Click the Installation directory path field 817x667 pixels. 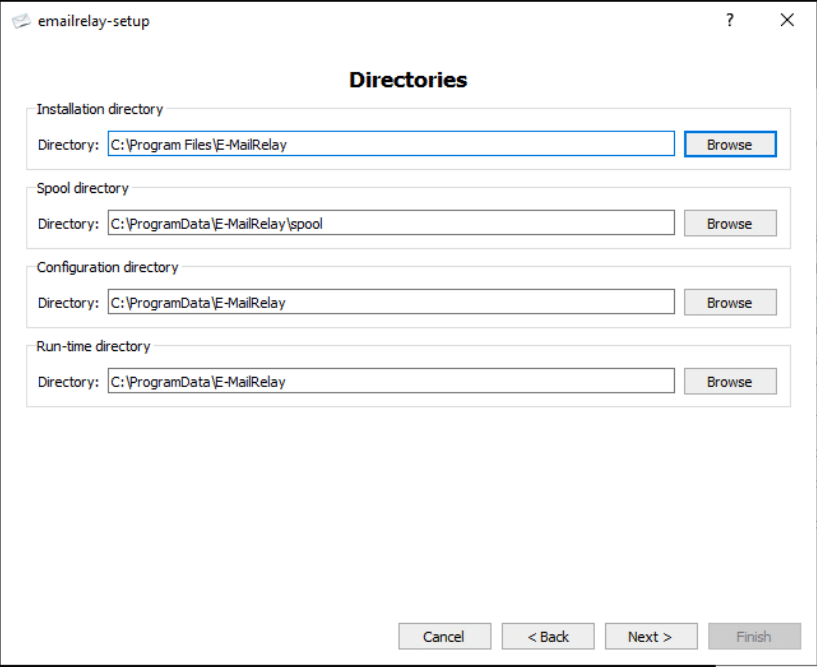click(391, 144)
